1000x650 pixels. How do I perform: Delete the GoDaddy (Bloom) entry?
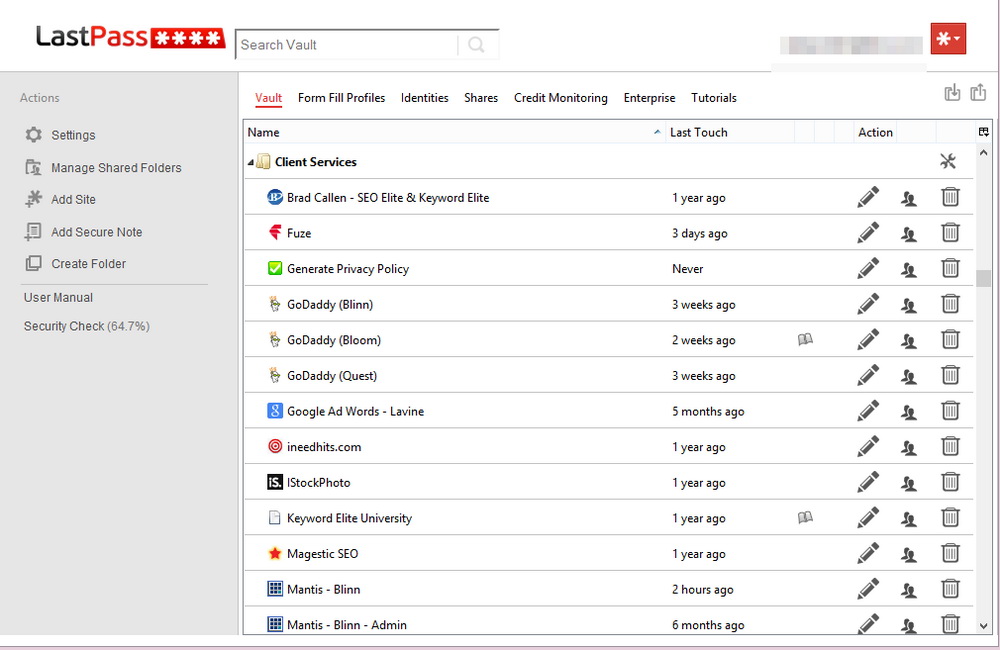click(950, 340)
